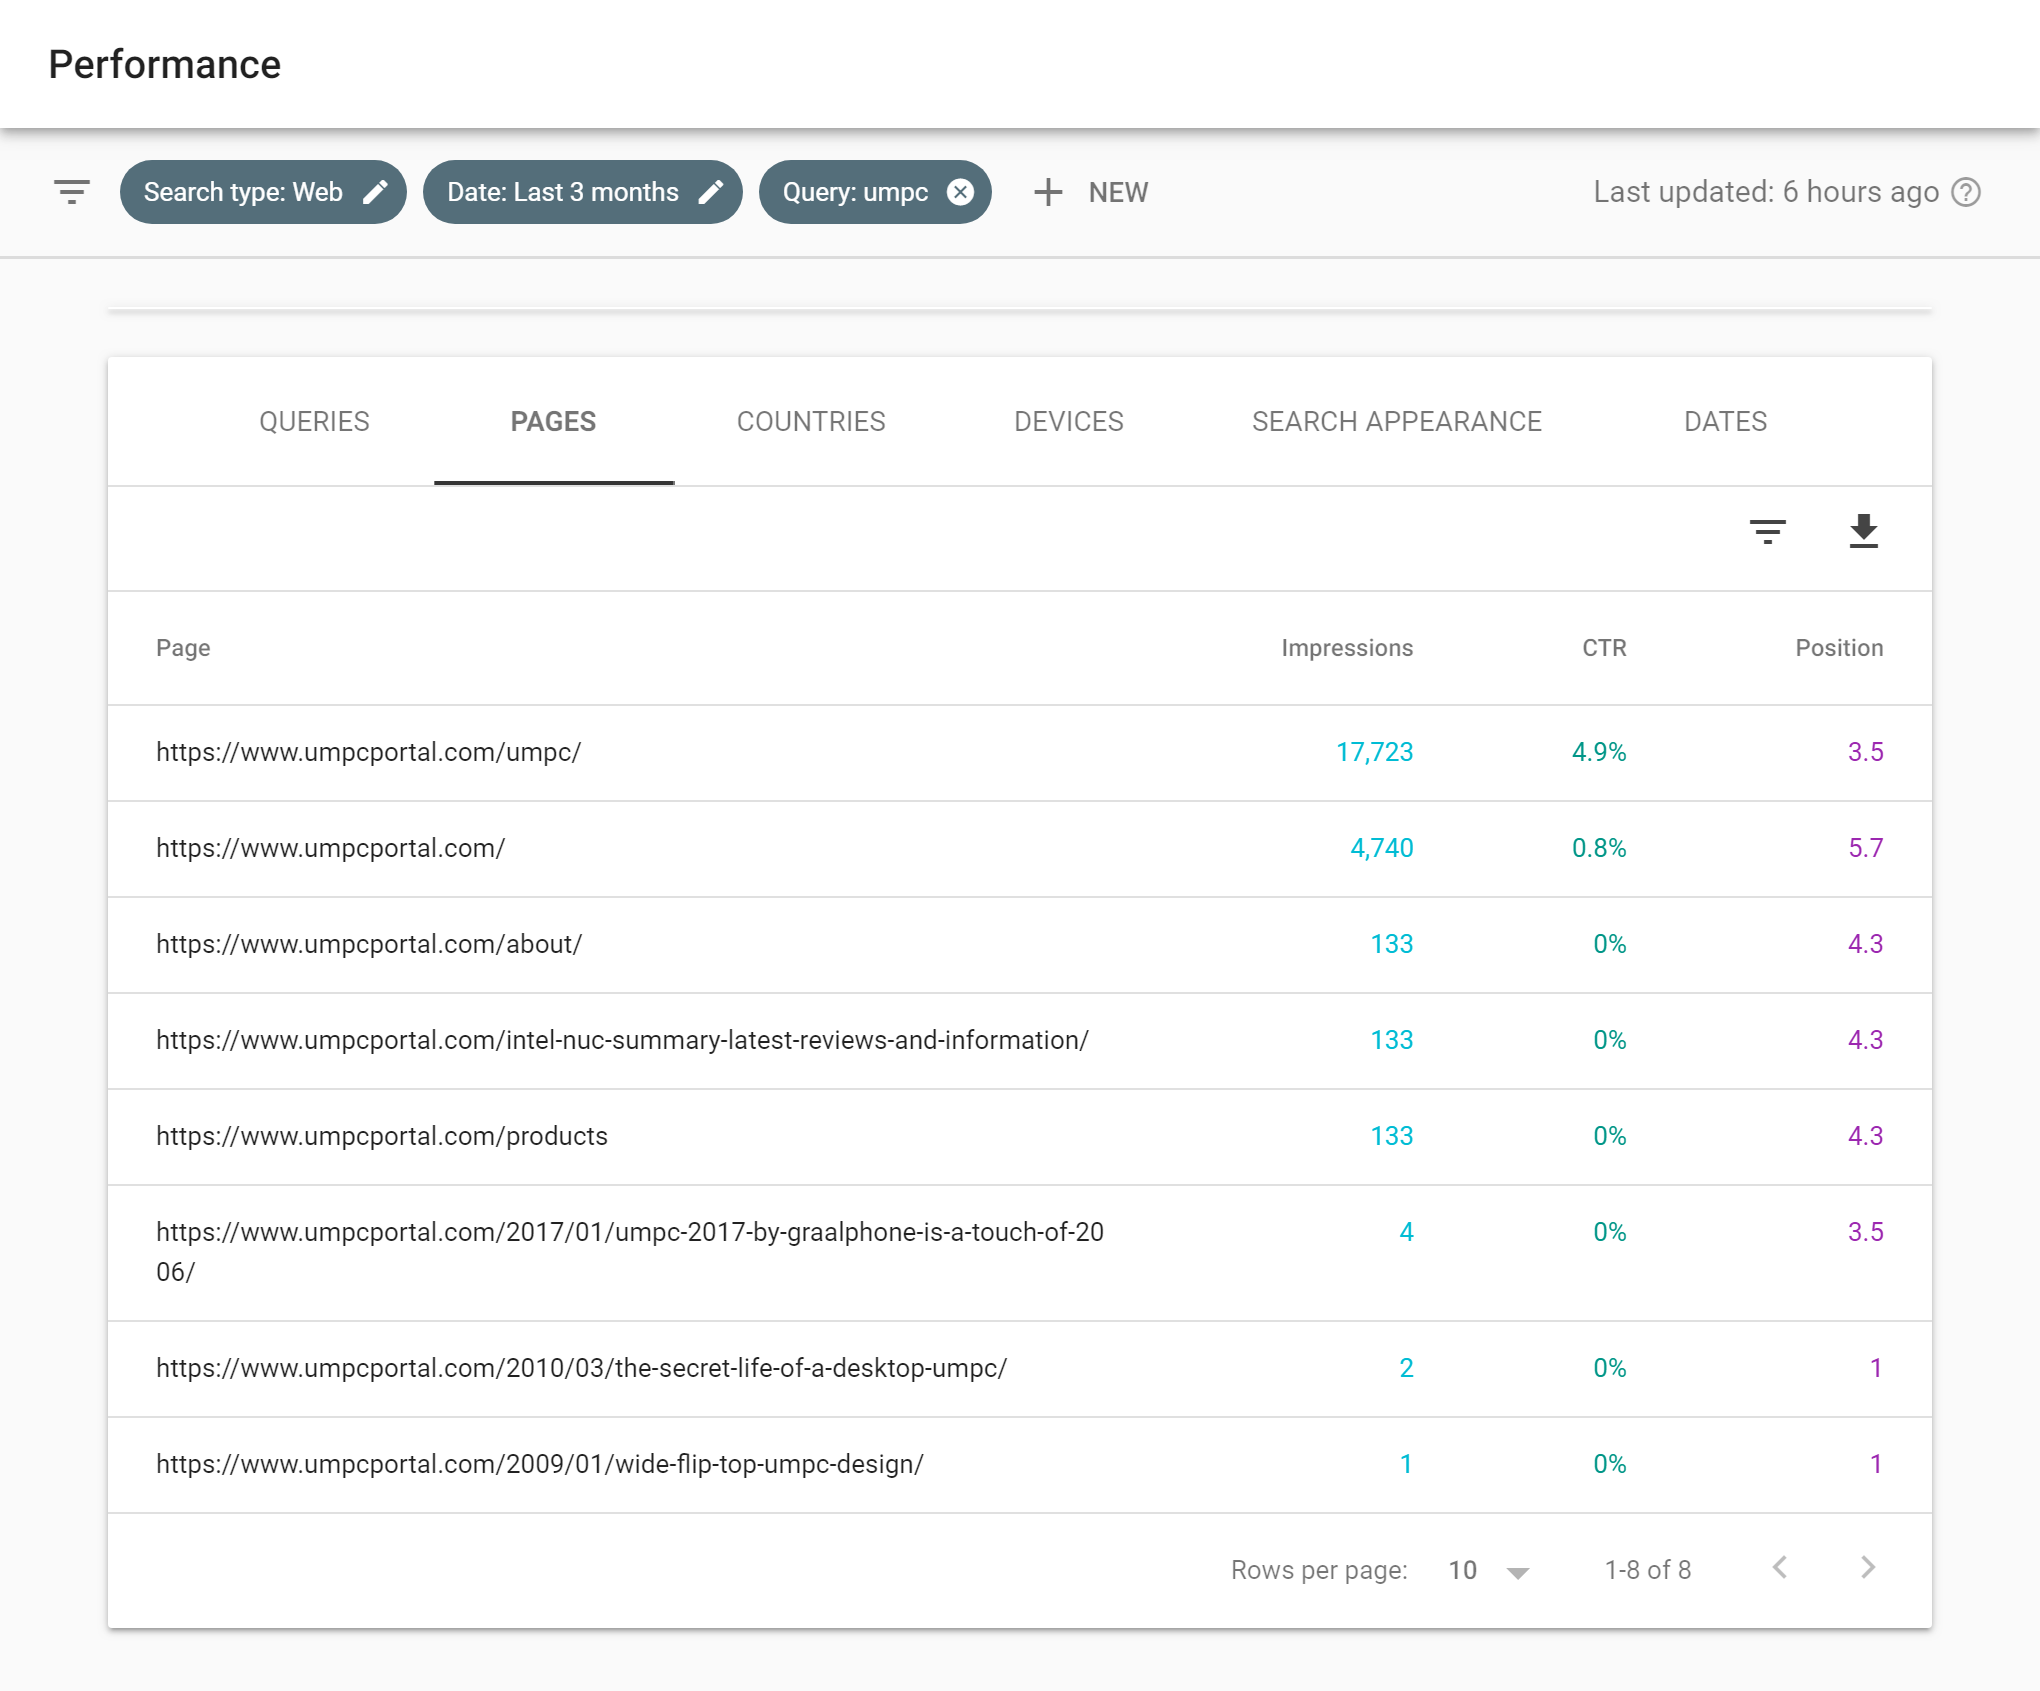Click the table filter rows icon

coord(1767,531)
